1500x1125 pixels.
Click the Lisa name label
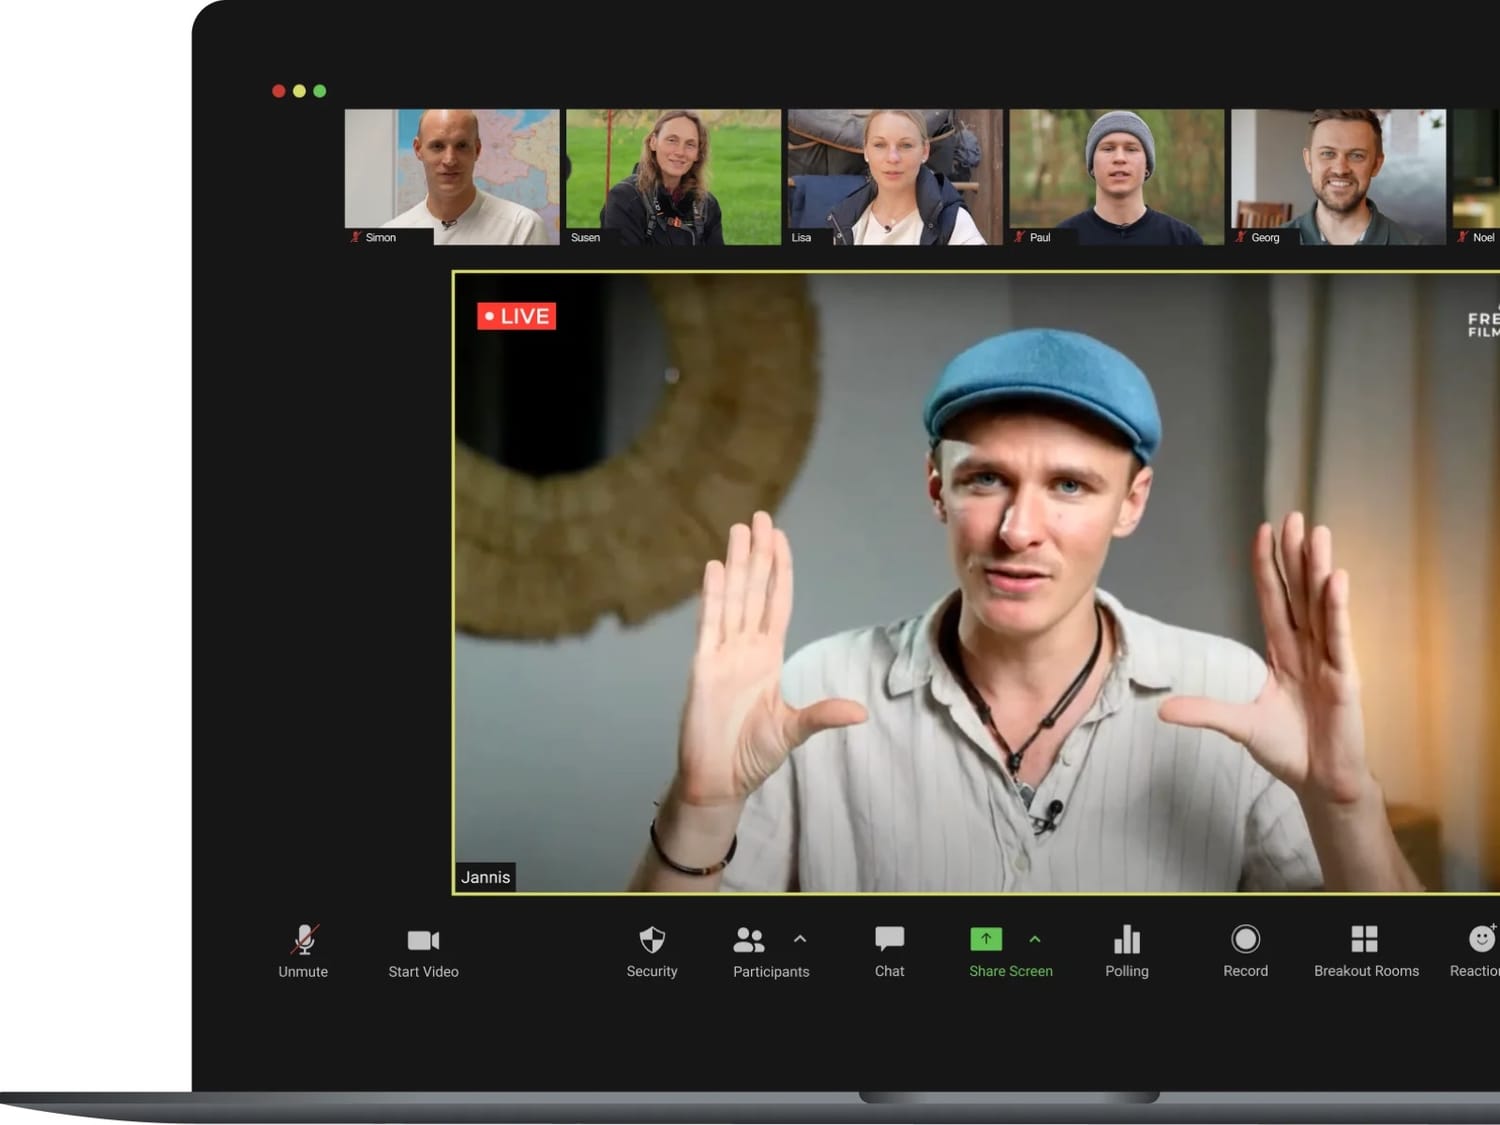[801, 238]
